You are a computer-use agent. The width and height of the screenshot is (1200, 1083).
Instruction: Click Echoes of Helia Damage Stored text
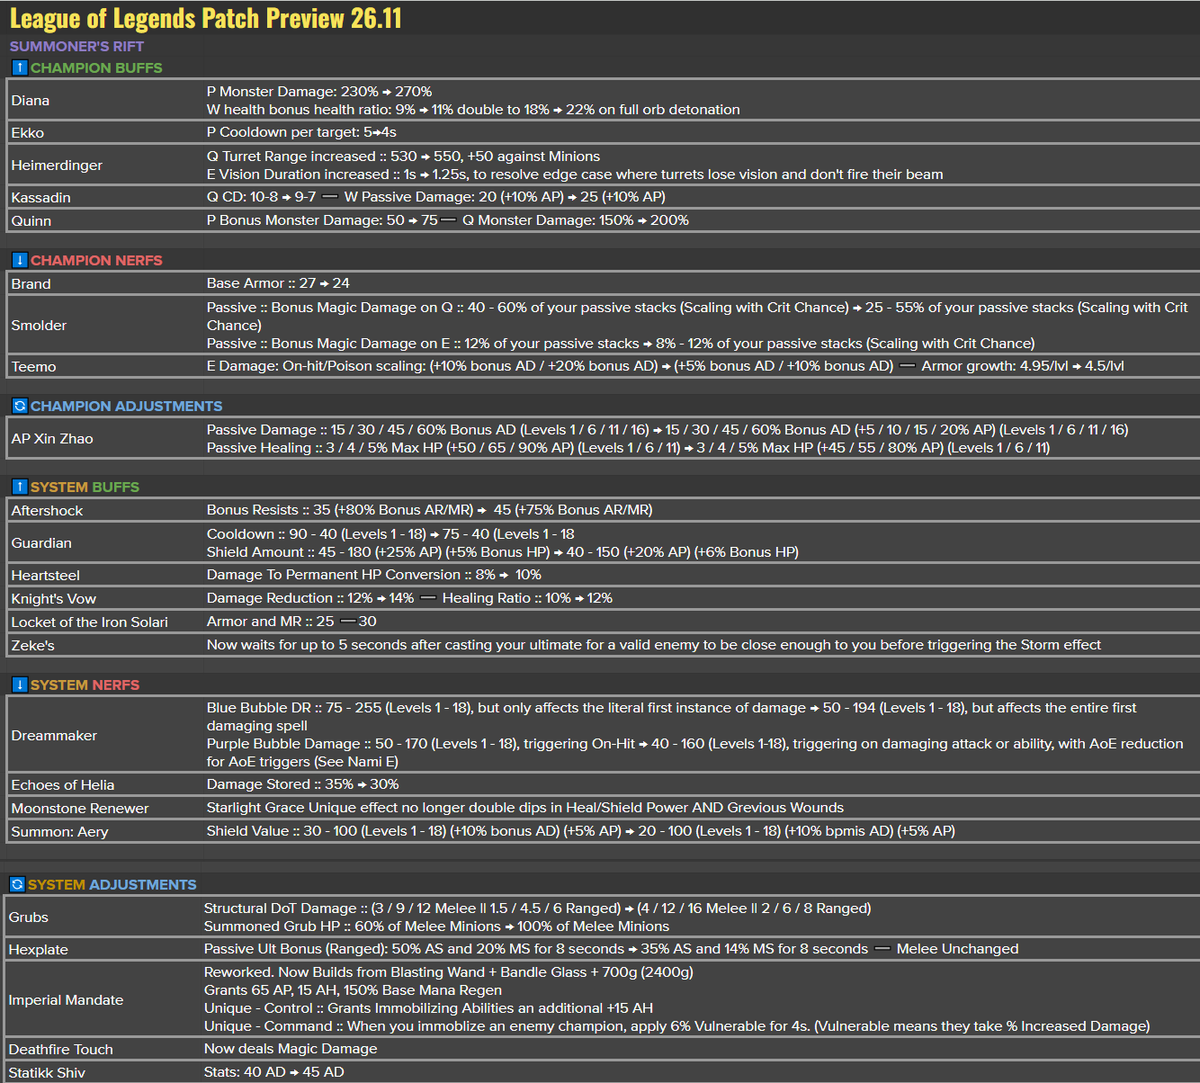coord(303,784)
